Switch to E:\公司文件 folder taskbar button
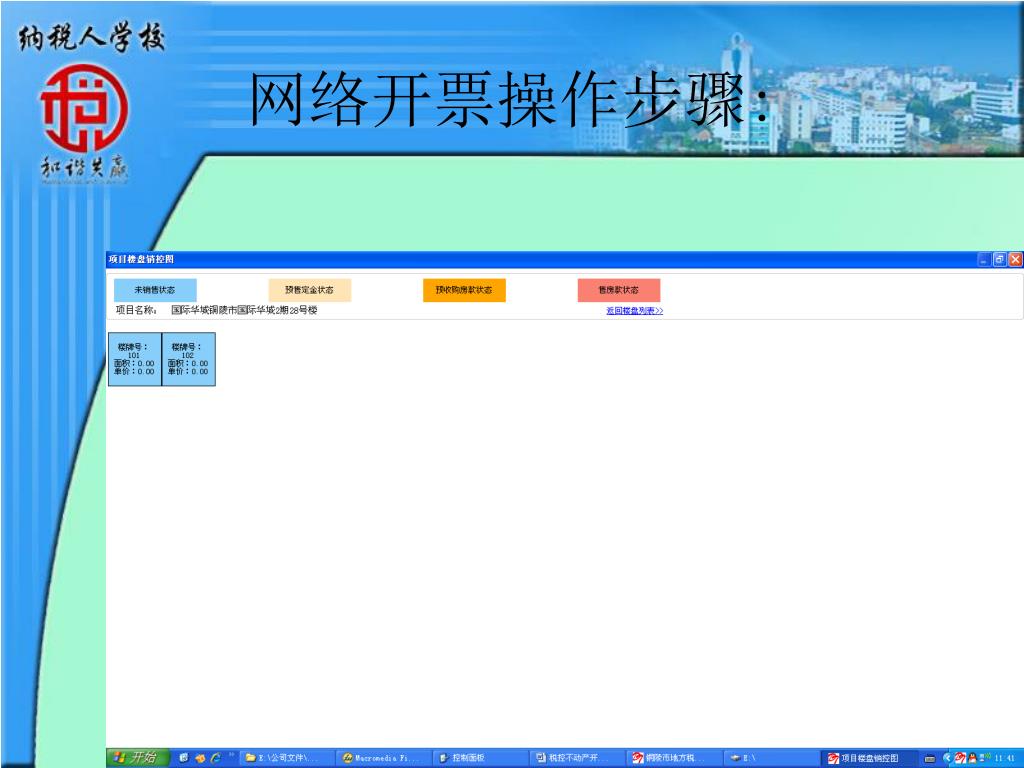 [287, 758]
